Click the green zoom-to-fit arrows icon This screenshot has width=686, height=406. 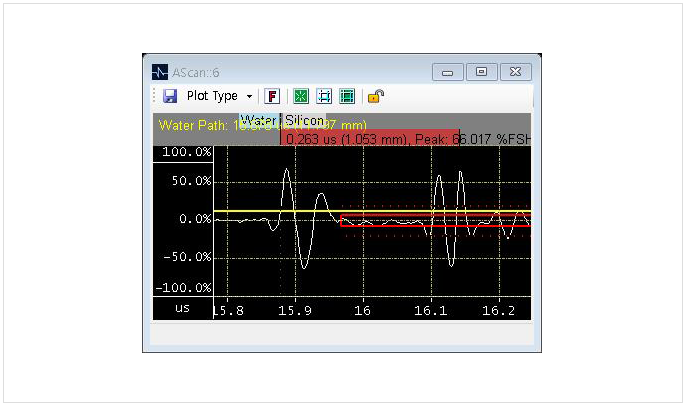(301, 96)
